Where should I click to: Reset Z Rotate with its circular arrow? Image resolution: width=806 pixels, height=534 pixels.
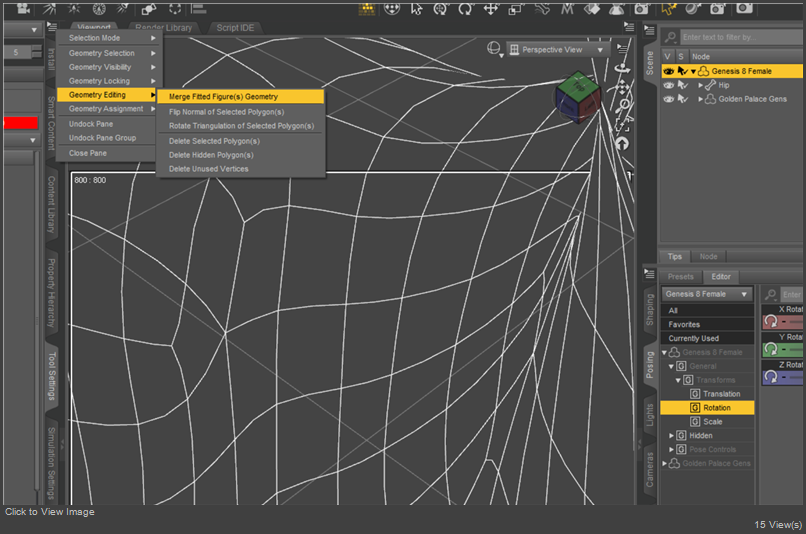(770, 377)
